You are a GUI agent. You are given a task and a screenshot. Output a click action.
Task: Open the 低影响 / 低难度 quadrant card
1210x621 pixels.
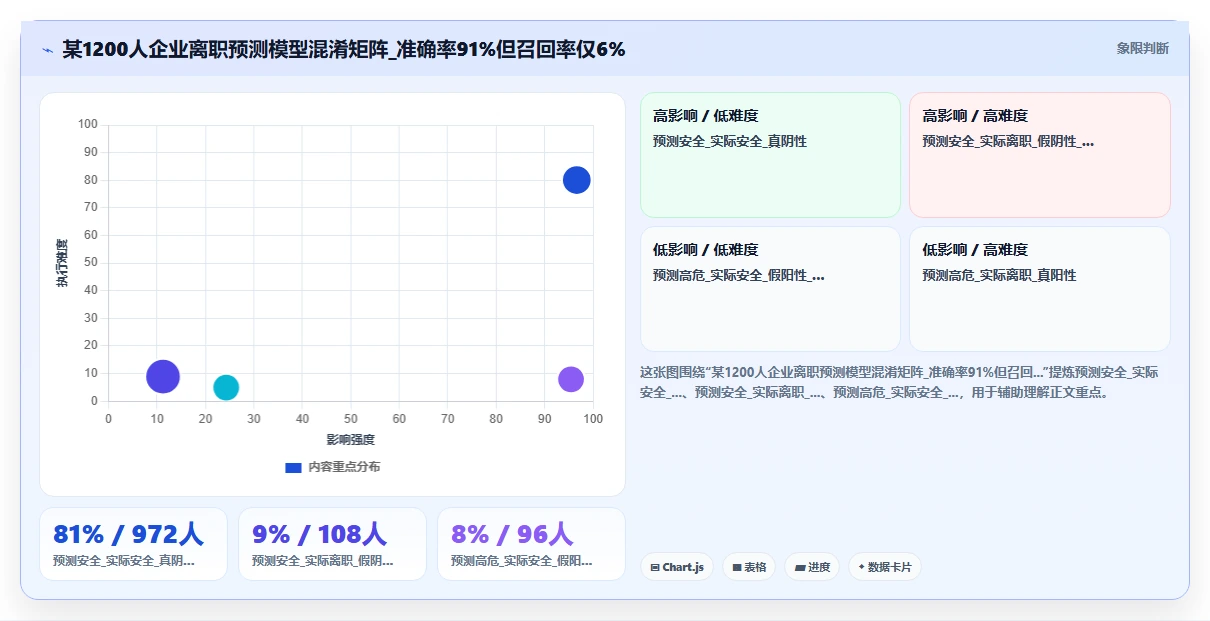pos(770,288)
